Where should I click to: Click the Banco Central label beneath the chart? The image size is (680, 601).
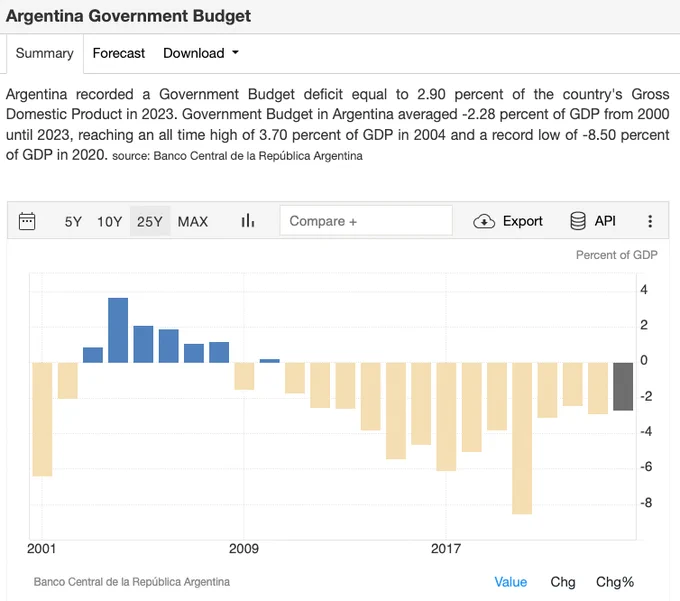pos(132,582)
